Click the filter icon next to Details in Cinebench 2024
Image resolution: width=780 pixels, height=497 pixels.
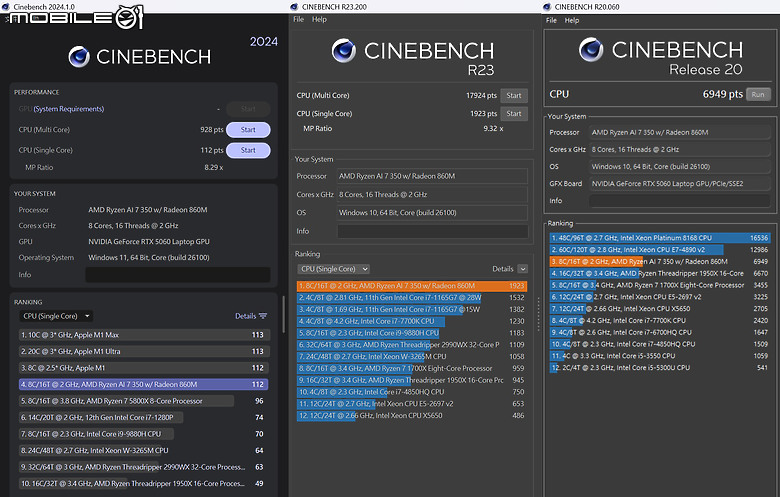pos(263,316)
